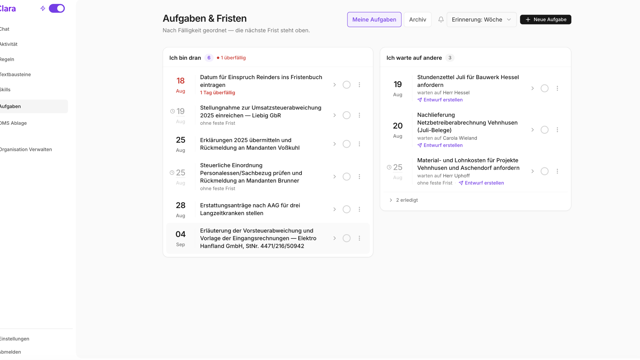The height and width of the screenshot is (360, 640).
Task: Open Aktivität in sidebar
Action: pyautogui.click(x=9, y=44)
